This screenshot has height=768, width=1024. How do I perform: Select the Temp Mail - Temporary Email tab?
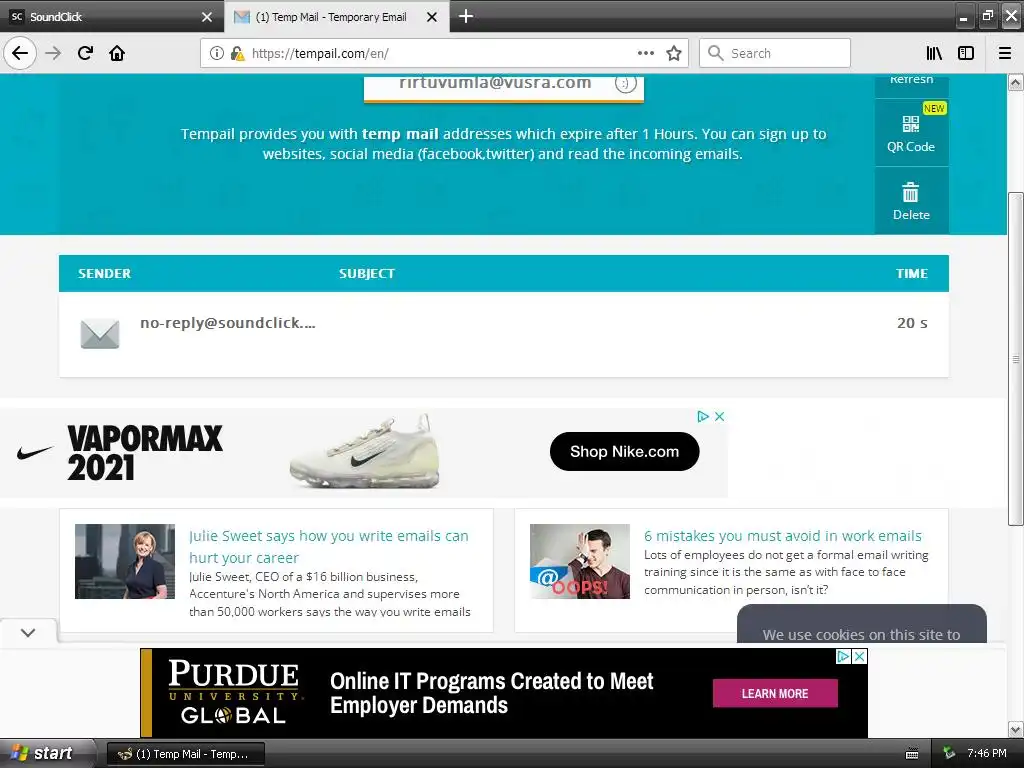tap(336, 17)
